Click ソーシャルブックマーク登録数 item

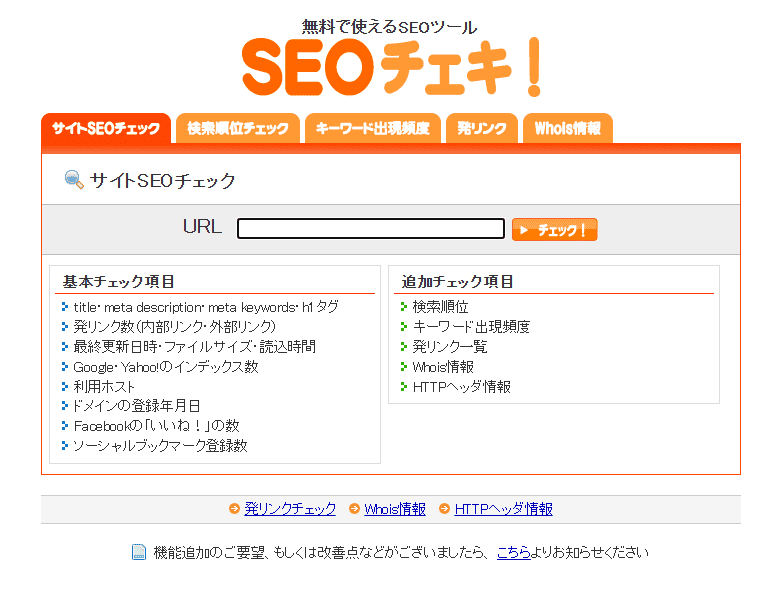[160, 445]
